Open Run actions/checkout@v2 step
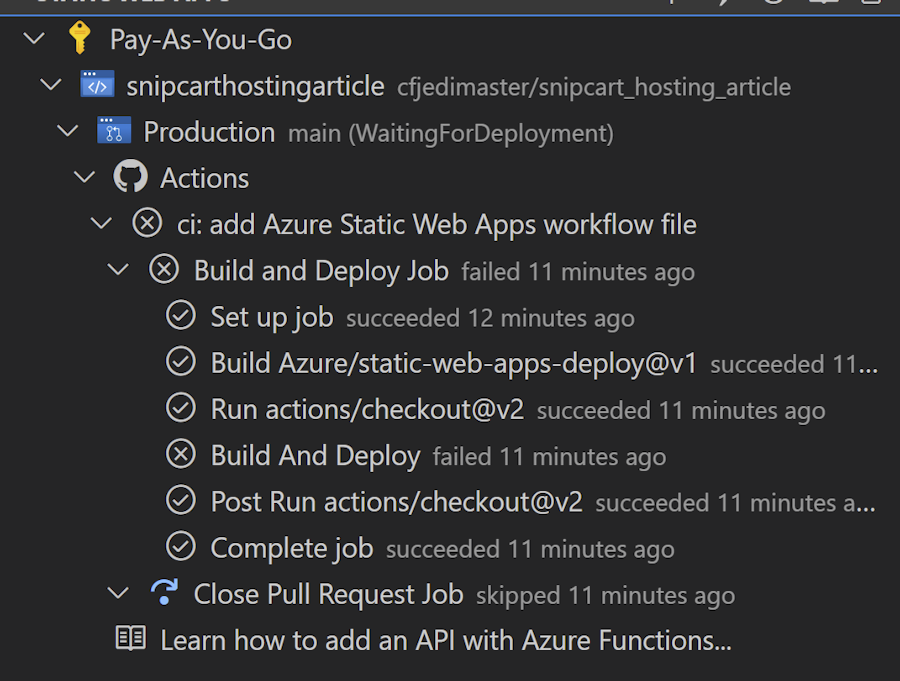Screen dimensions: 900x681 (x=367, y=409)
